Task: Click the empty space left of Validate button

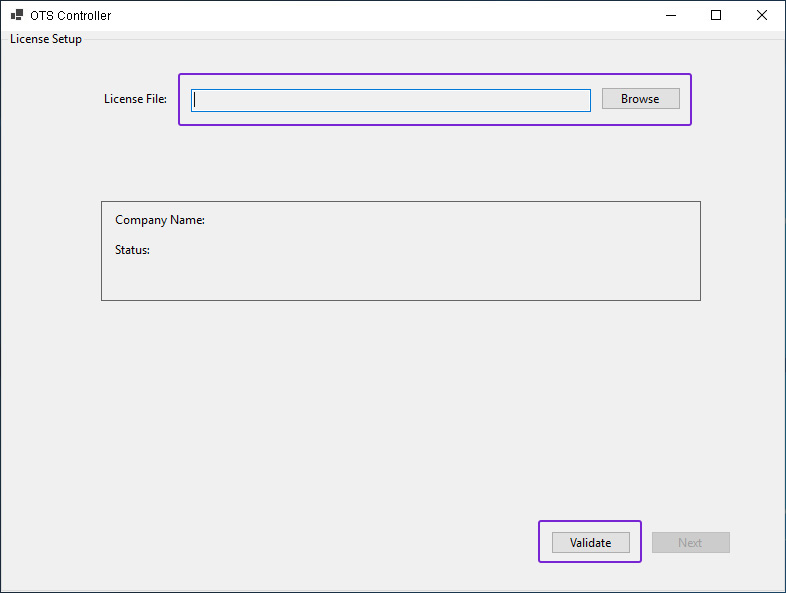Action: (x=300, y=543)
